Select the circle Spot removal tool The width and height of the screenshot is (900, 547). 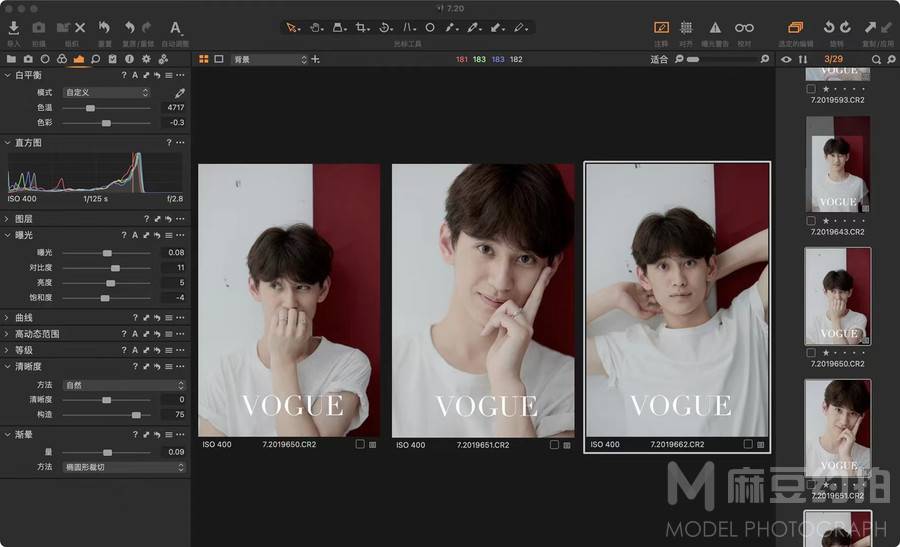click(x=430, y=28)
